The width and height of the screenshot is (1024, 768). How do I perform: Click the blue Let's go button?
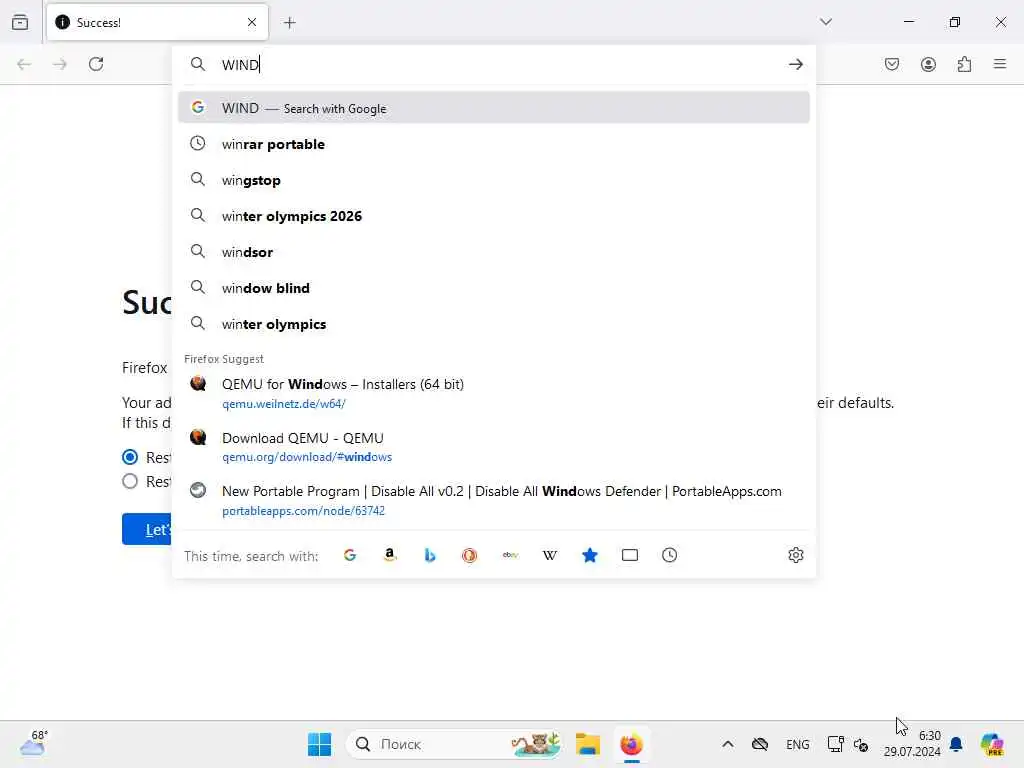point(147,529)
